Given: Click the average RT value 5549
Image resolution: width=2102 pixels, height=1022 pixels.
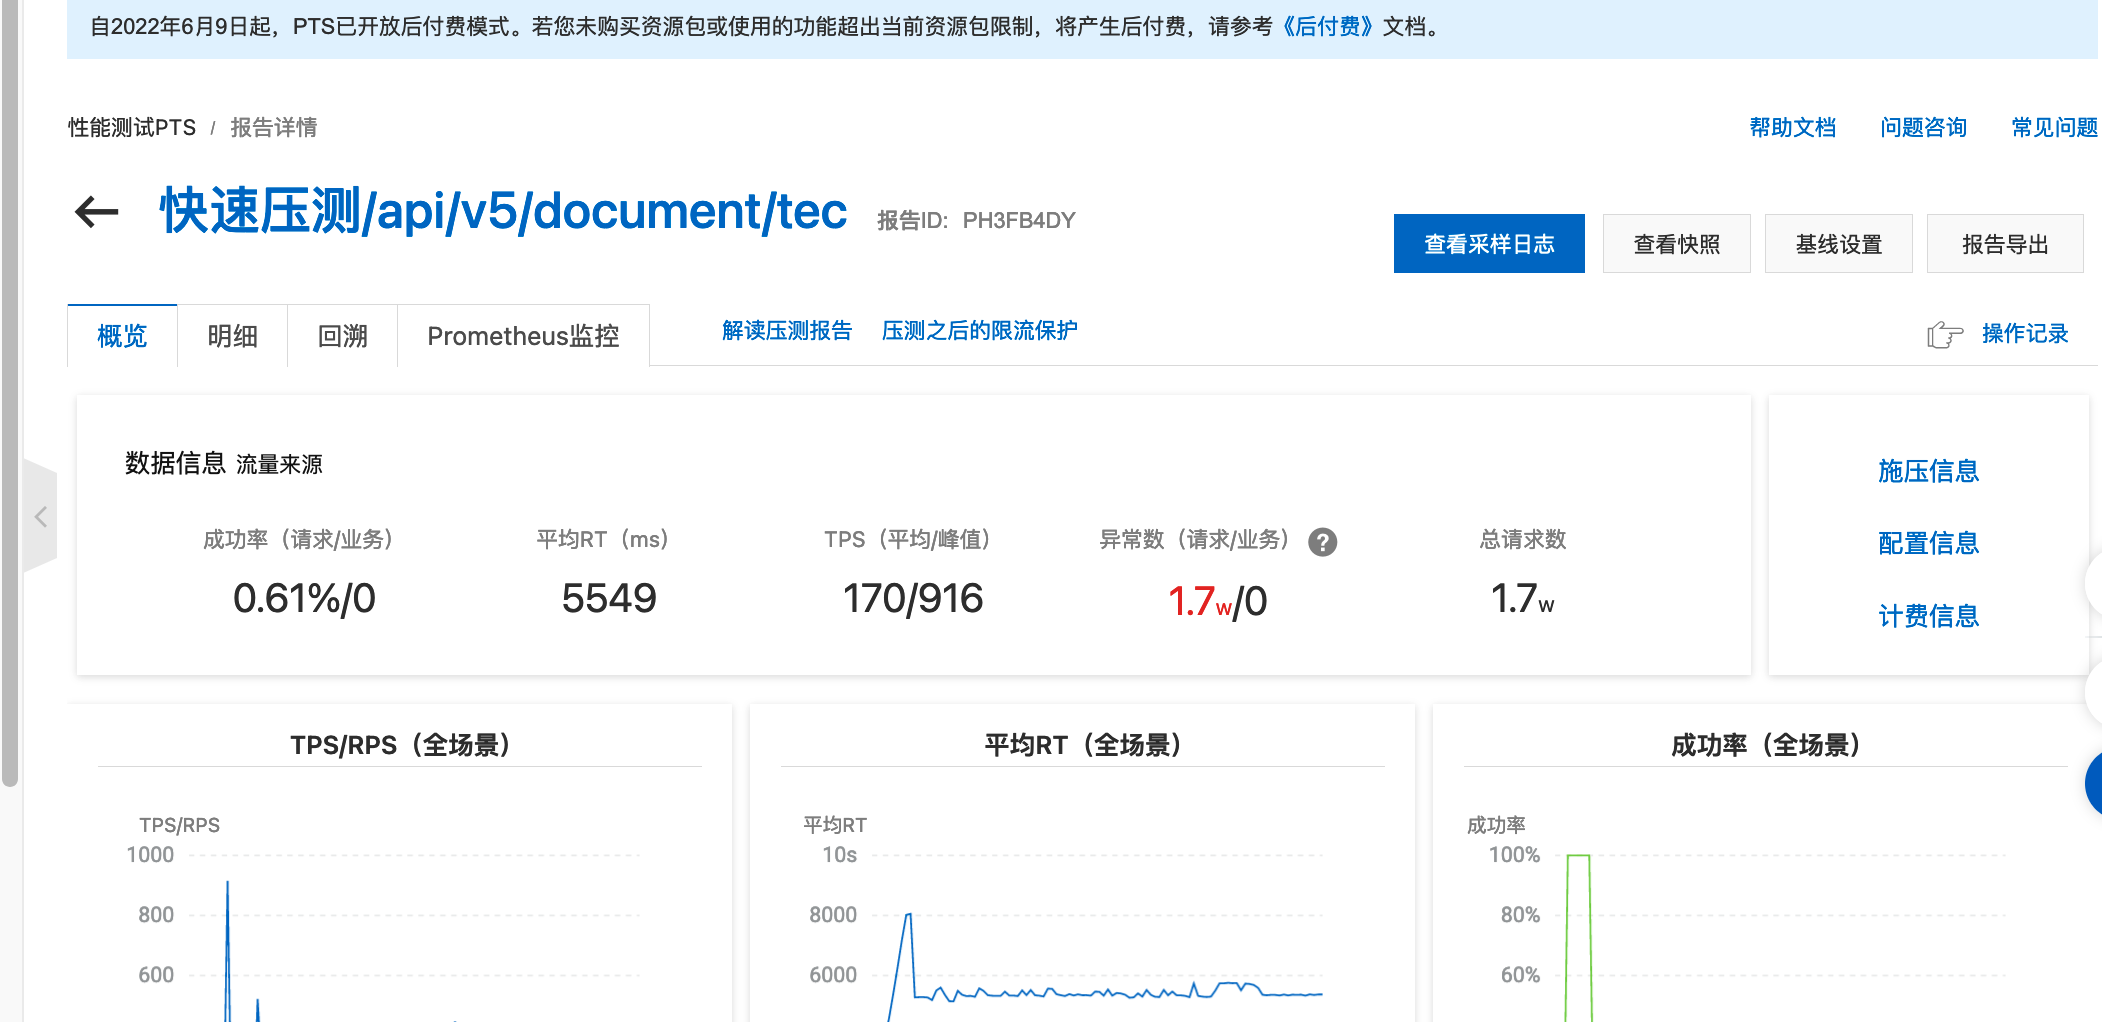Looking at the screenshot, I should [609, 599].
